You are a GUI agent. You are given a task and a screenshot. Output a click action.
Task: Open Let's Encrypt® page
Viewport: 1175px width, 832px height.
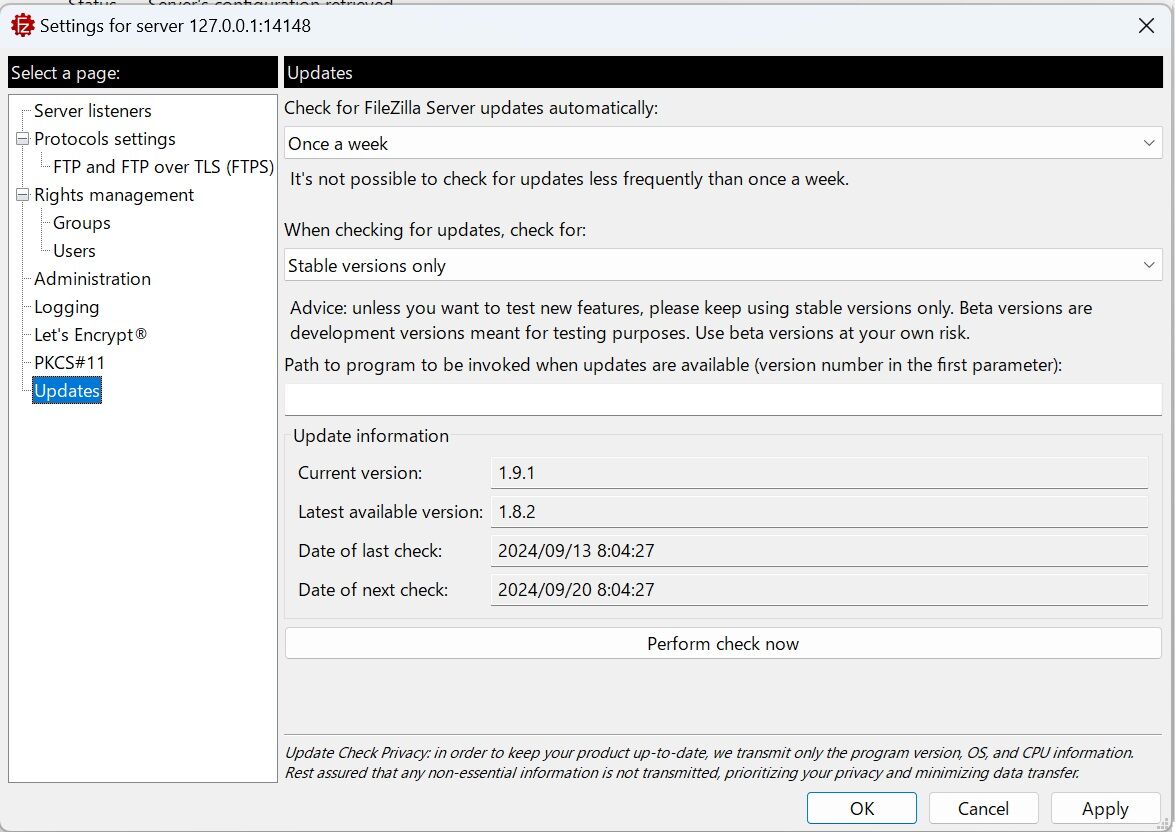pos(90,334)
